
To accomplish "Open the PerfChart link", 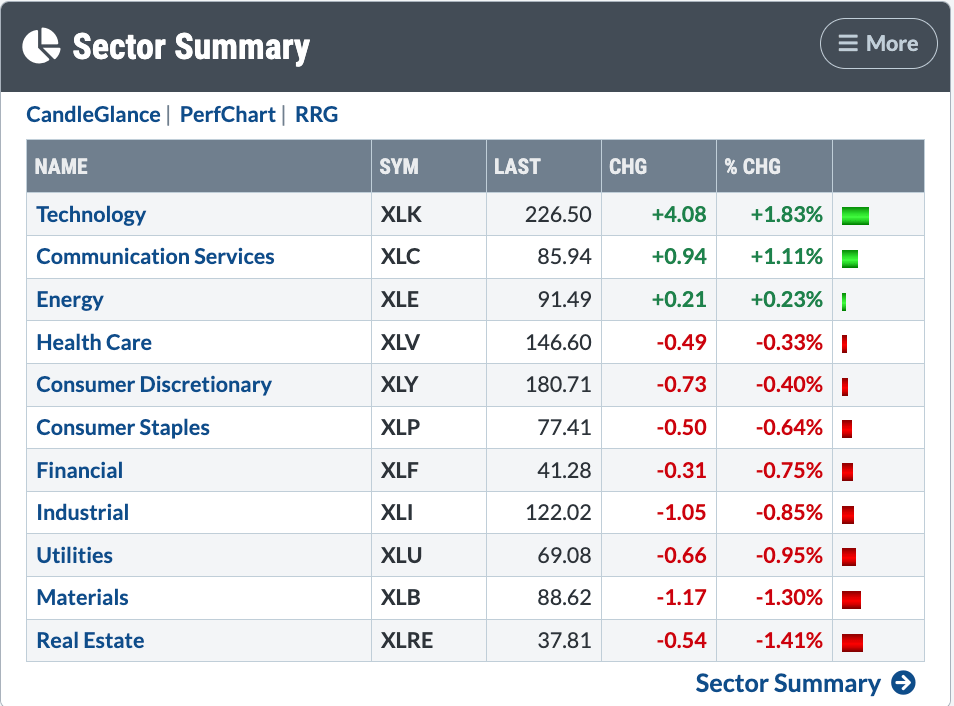I will tap(227, 114).
